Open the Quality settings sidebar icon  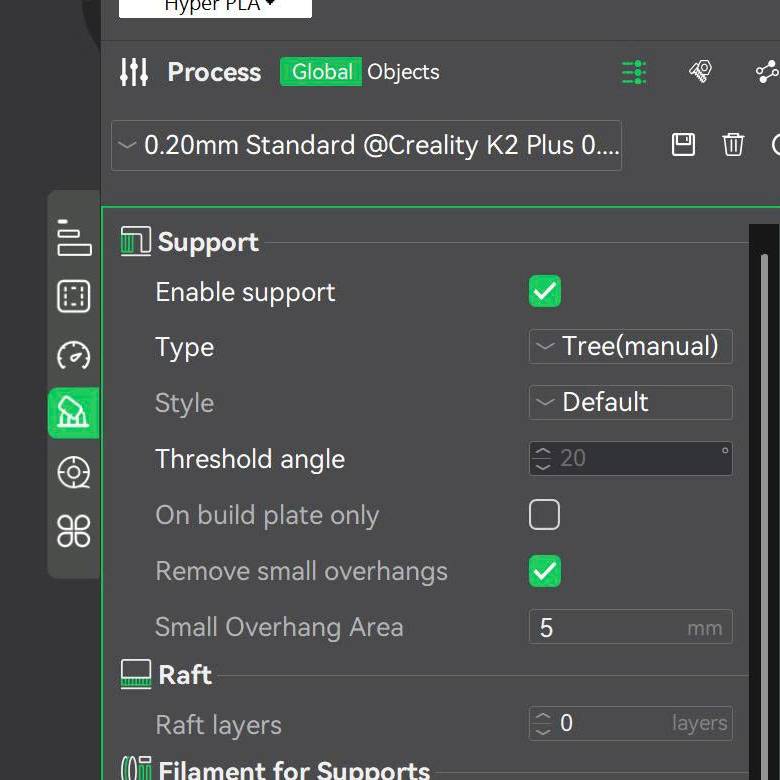point(74,238)
